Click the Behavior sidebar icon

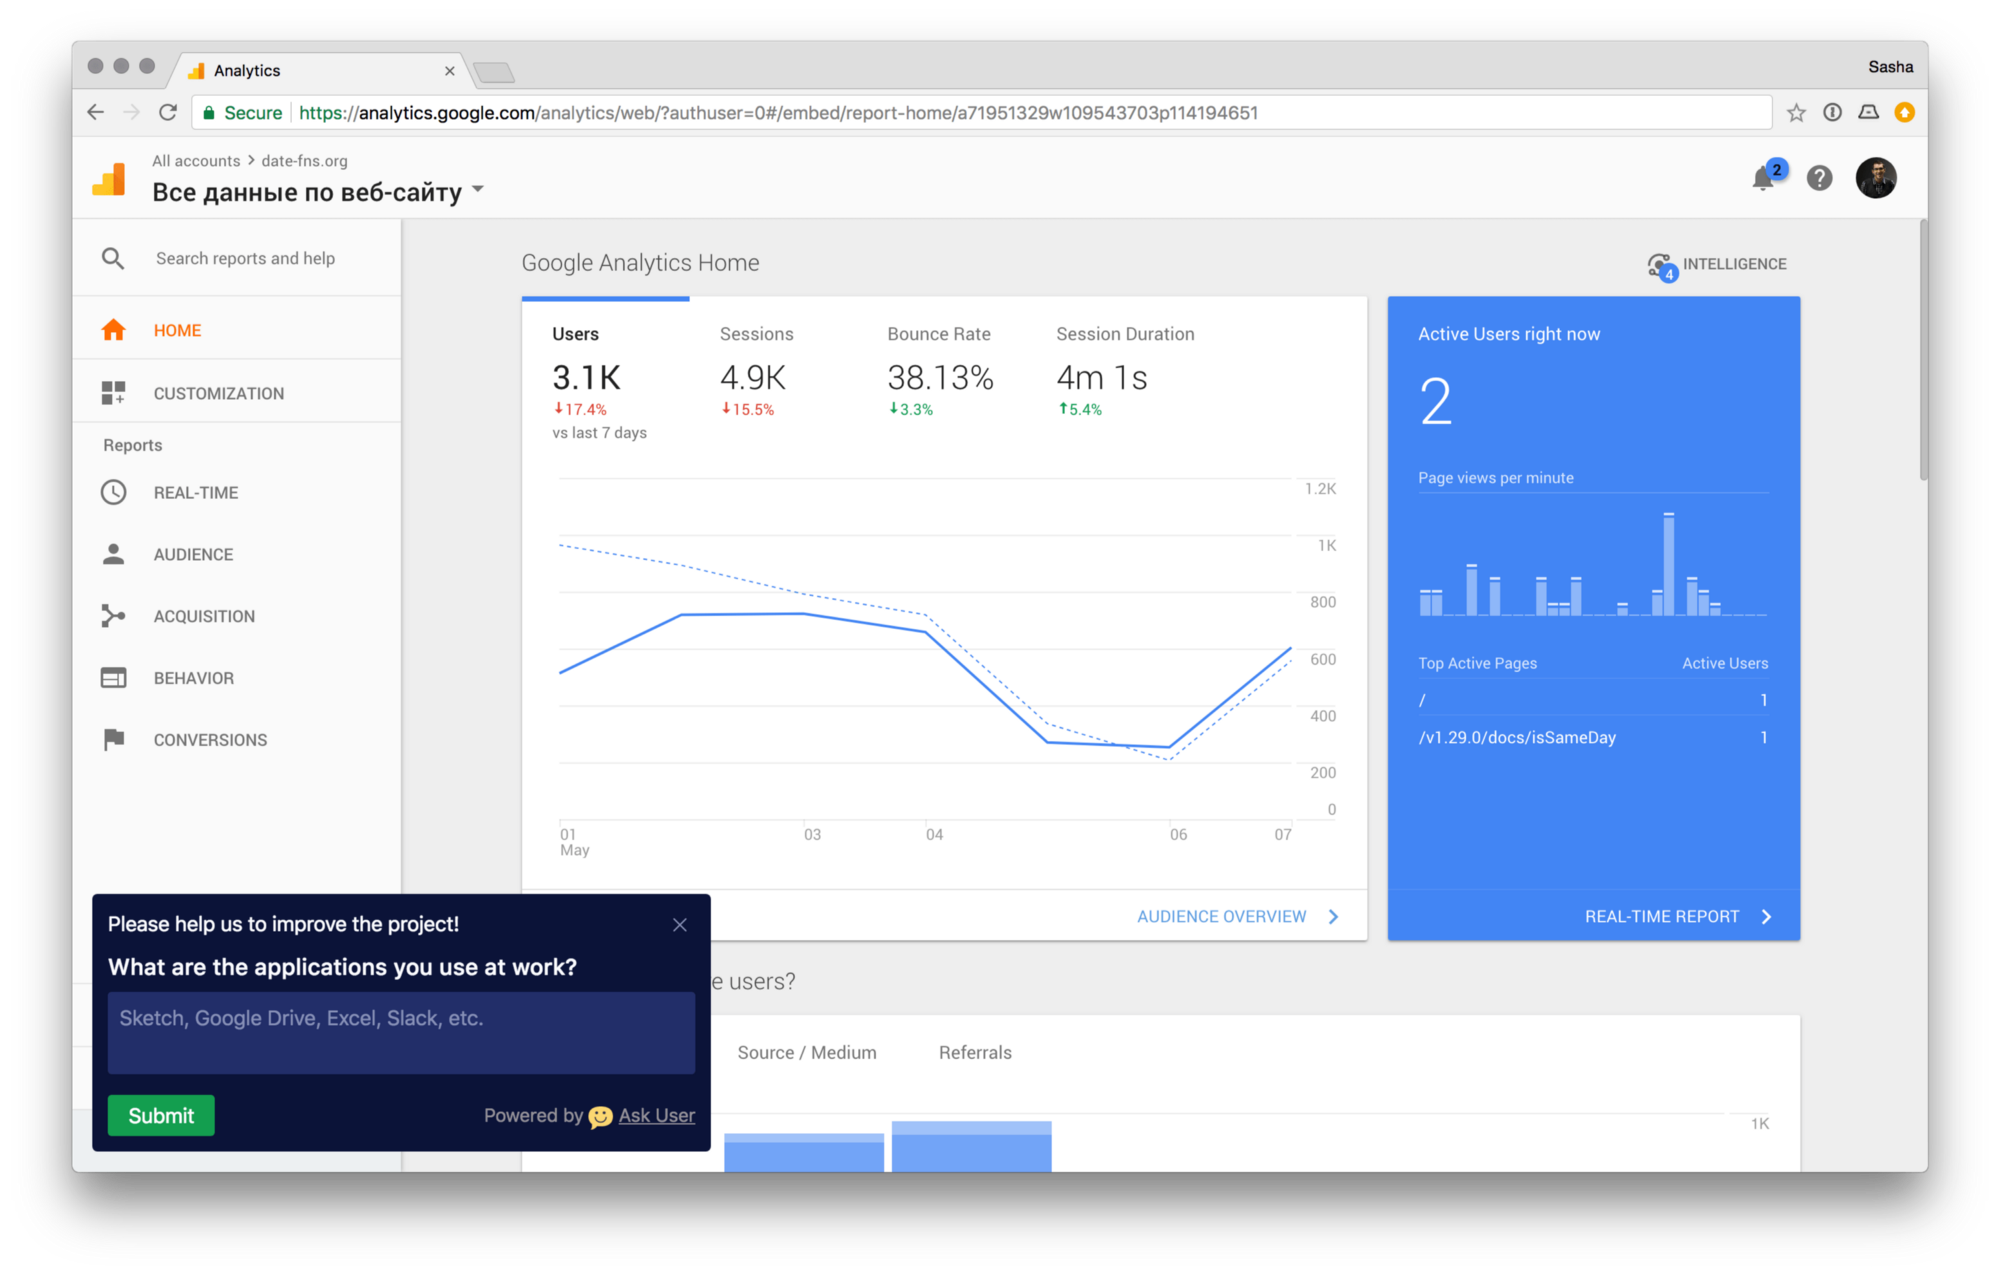[114, 678]
